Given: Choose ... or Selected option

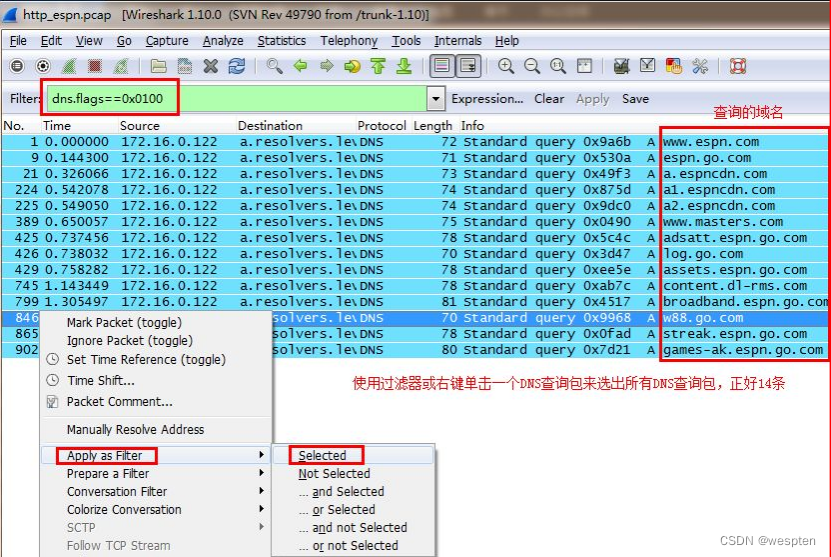Looking at the screenshot, I should 353,509.
